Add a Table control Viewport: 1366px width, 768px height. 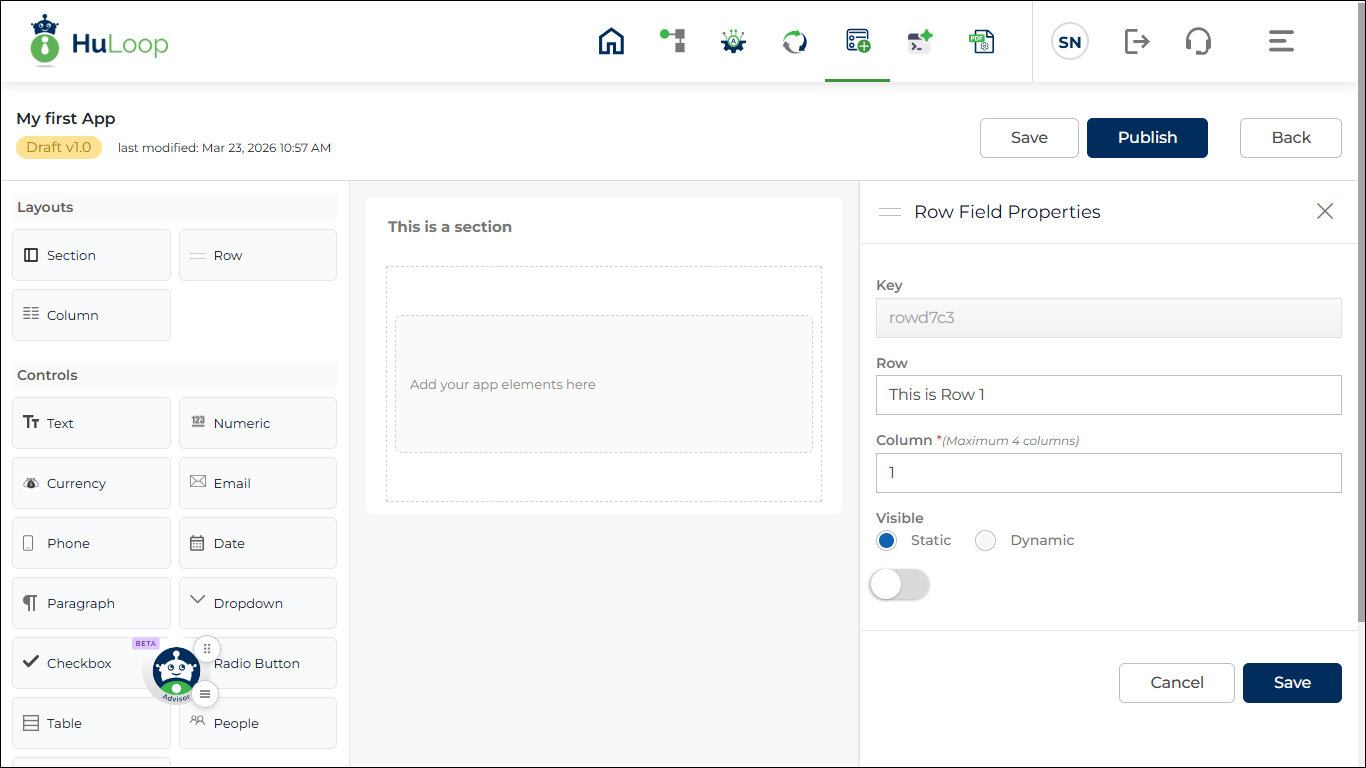point(91,723)
